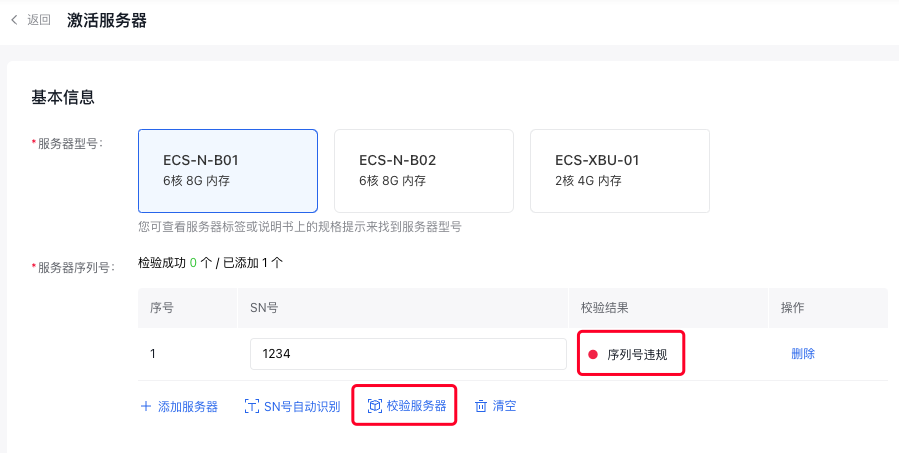Delete row 1 via 删除 link
The image size is (899, 453).
tap(803, 354)
